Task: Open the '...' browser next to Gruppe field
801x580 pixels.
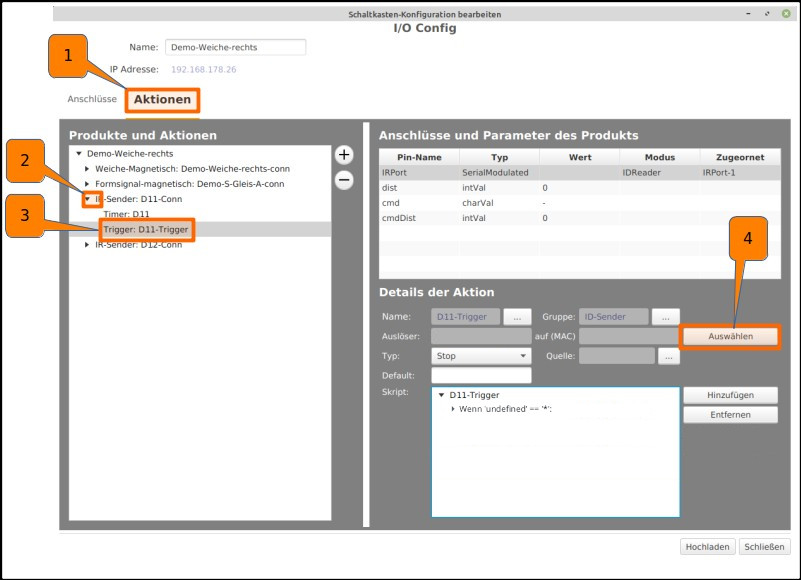Action: tap(665, 316)
